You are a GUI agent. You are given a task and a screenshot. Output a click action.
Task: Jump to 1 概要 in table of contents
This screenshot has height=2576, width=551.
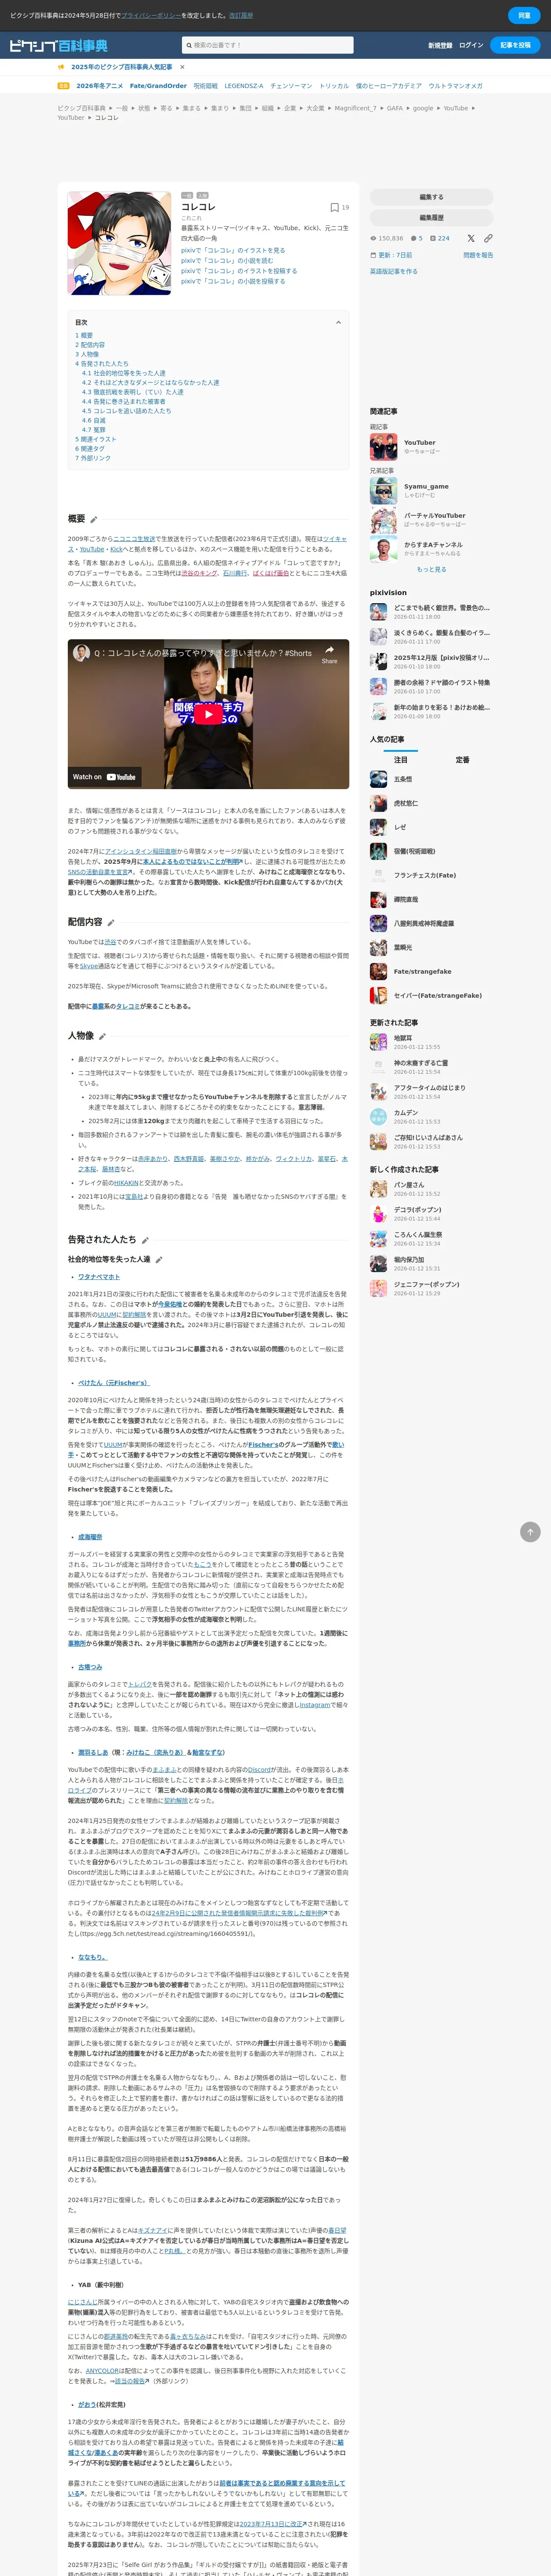click(84, 336)
